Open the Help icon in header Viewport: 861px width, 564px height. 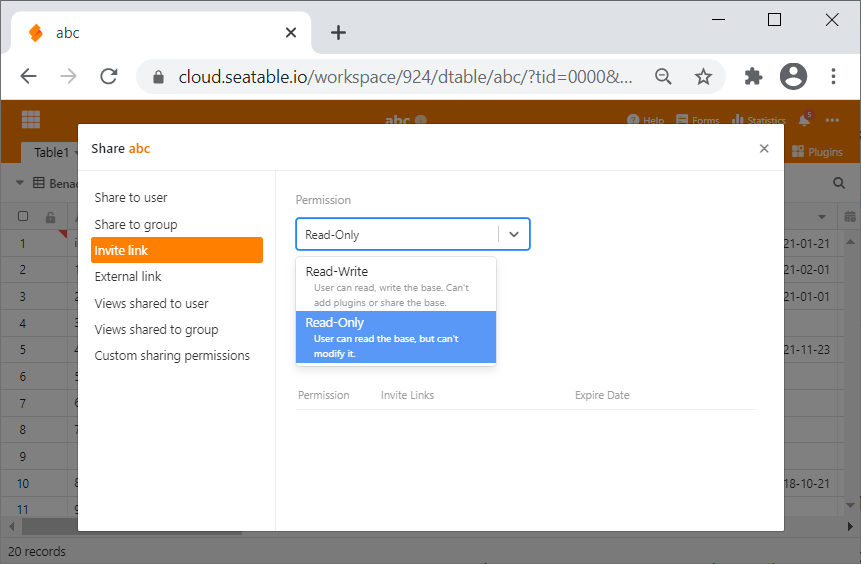[x=633, y=120]
